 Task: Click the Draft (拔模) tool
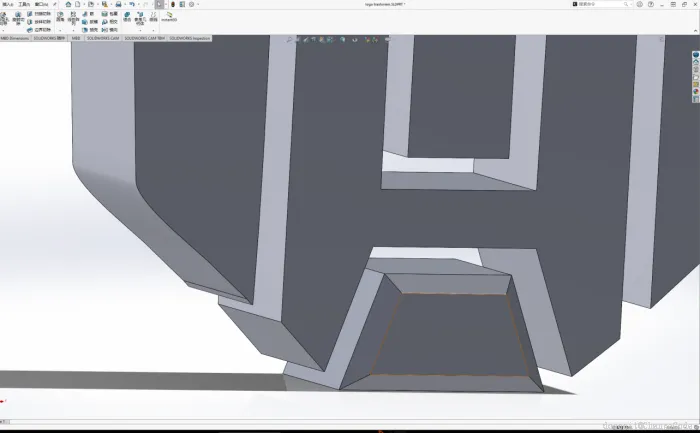89,22
